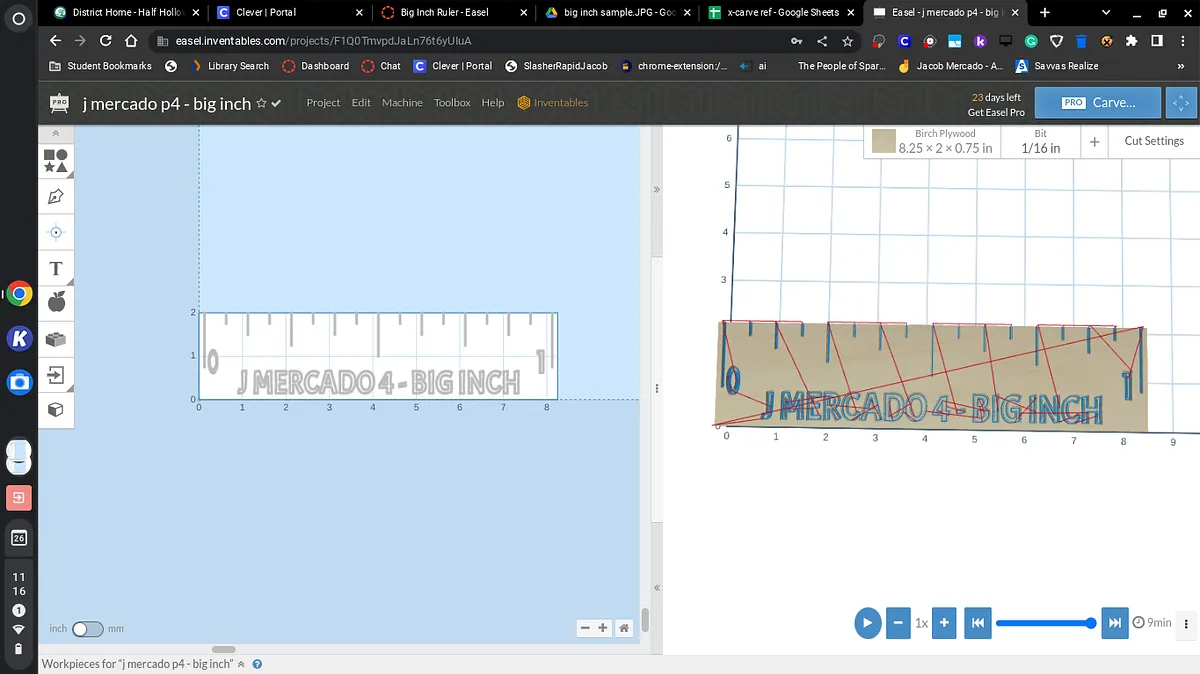Collapse the left tool panel chevron
1200x674 pixels.
56,133
